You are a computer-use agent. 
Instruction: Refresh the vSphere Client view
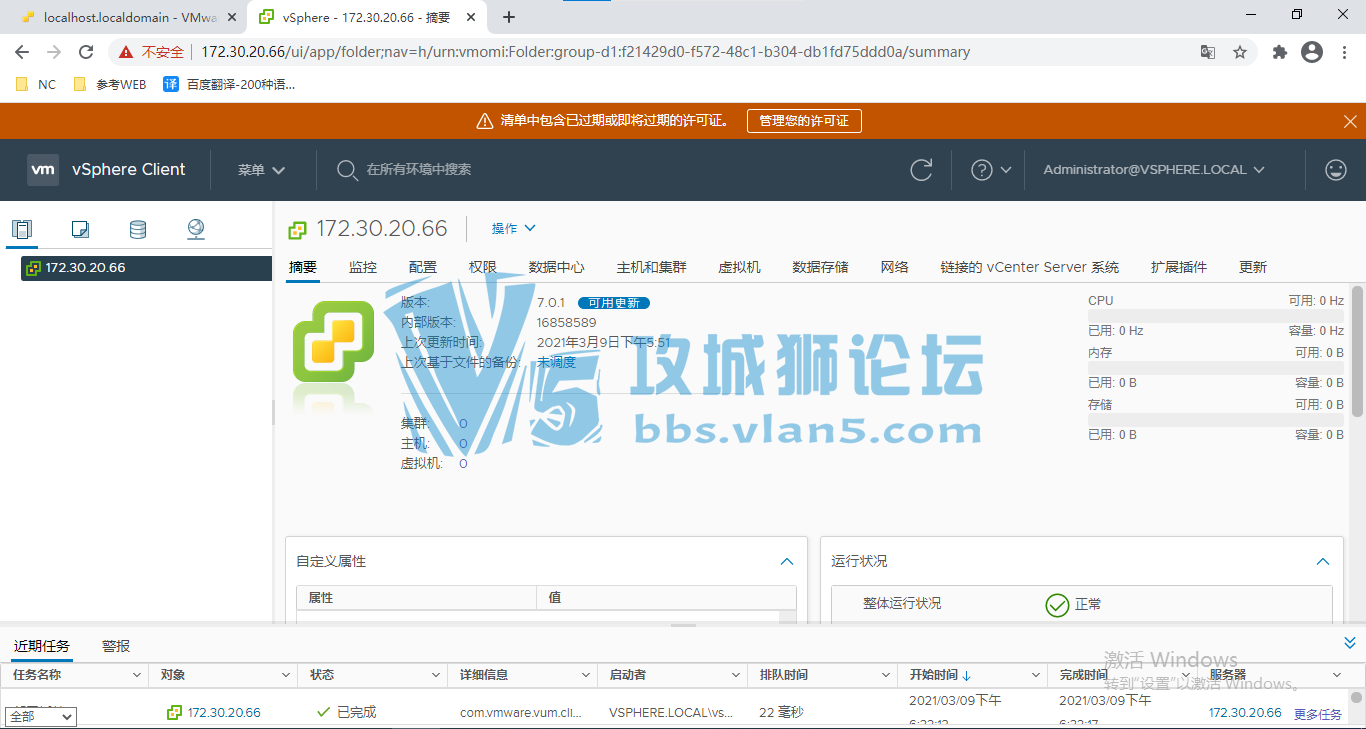click(x=921, y=169)
